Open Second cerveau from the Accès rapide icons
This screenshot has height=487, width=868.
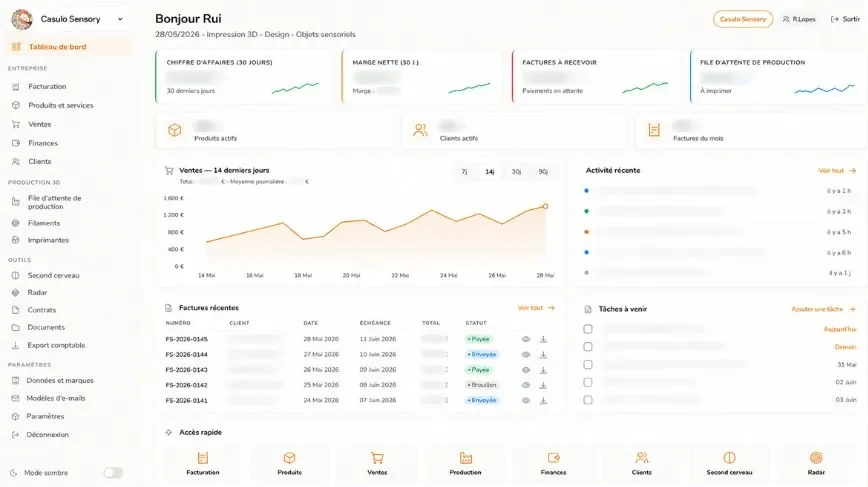click(729, 463)
